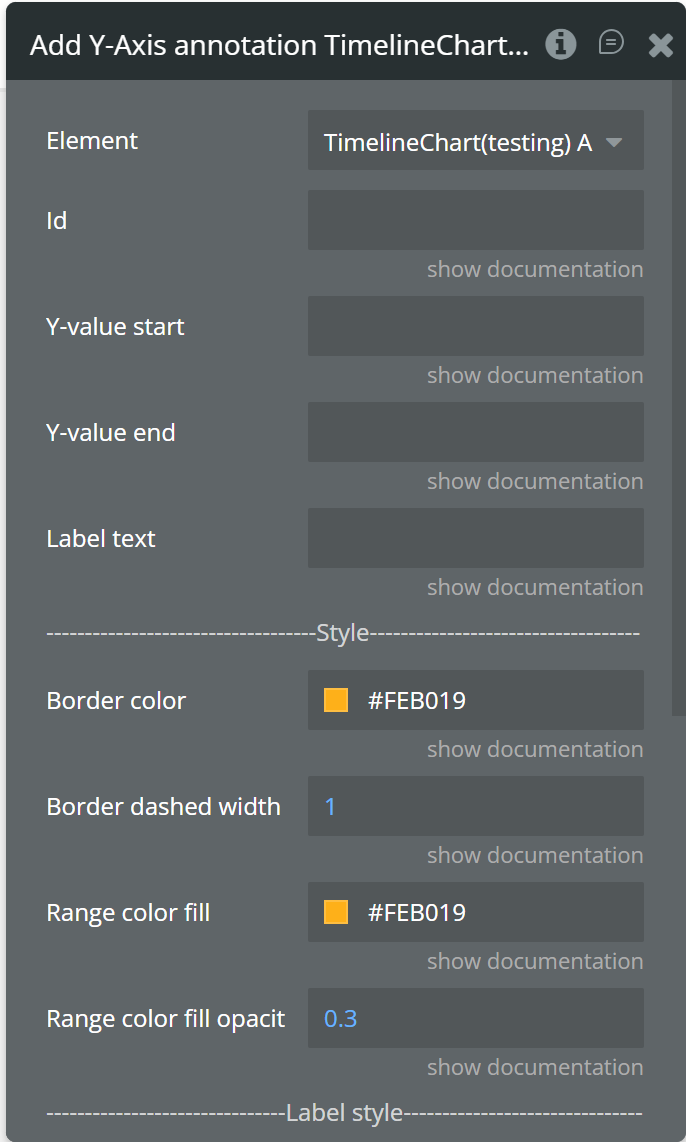
Task: Click the Y-value start input field
Action: 475,326
